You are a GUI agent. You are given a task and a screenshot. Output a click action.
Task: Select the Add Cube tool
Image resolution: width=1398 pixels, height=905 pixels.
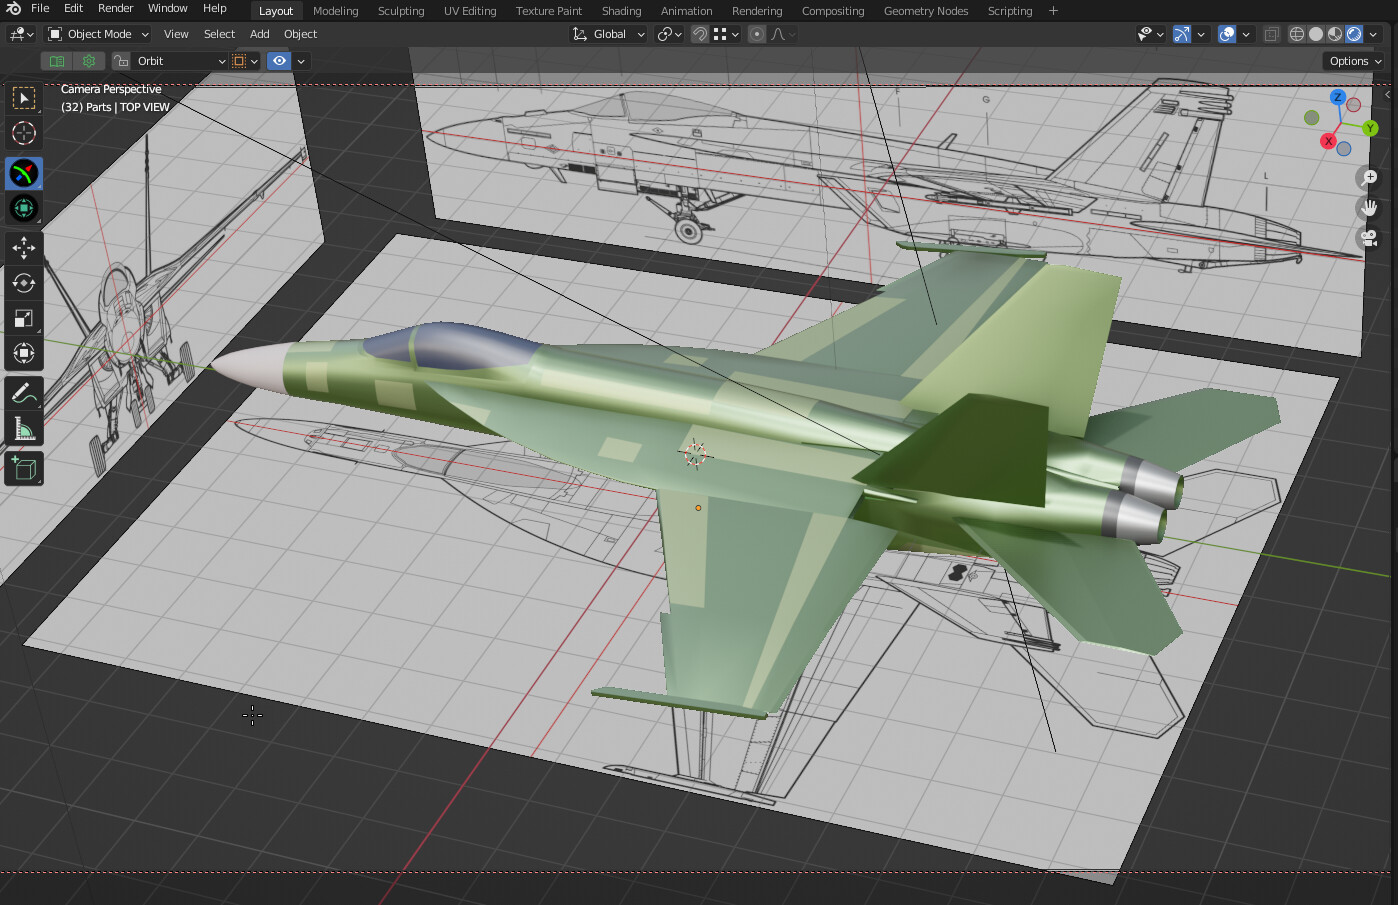tap(24, 469)
